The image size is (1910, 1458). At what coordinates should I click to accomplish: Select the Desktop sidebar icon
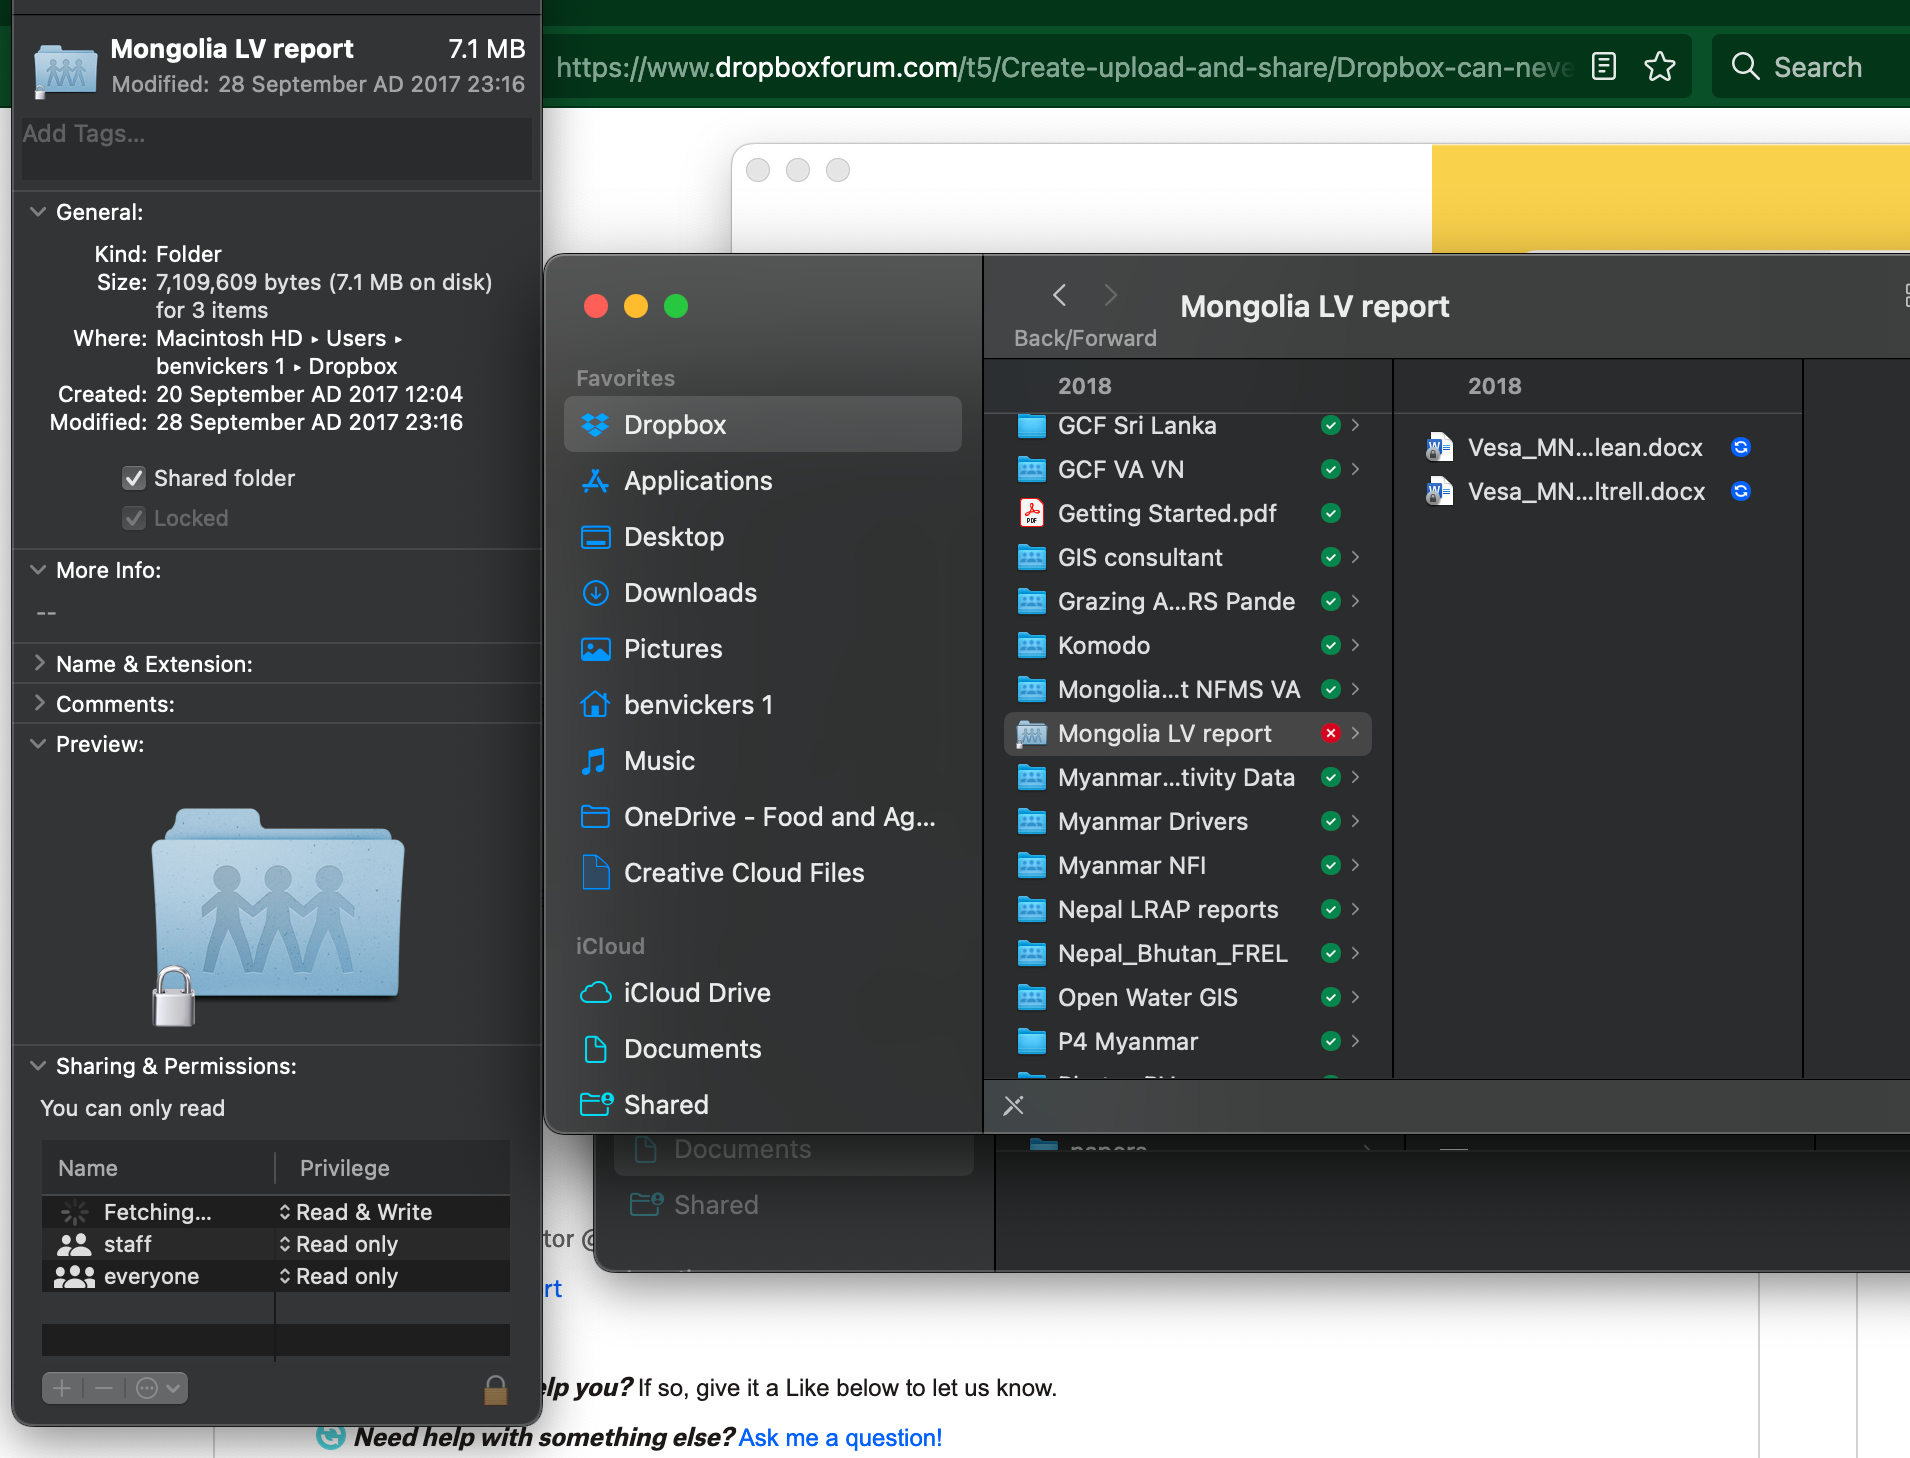pos(595,537)
